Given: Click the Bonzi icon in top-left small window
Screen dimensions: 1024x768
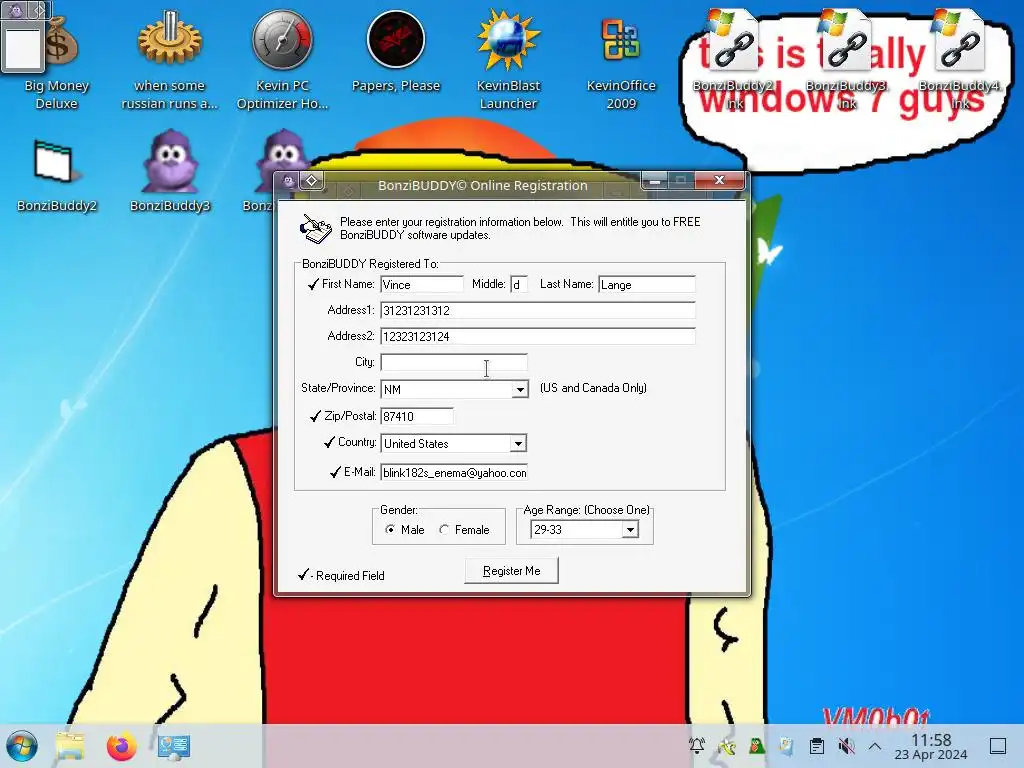Looking at the screenshot, I should [x=15, y=10].
